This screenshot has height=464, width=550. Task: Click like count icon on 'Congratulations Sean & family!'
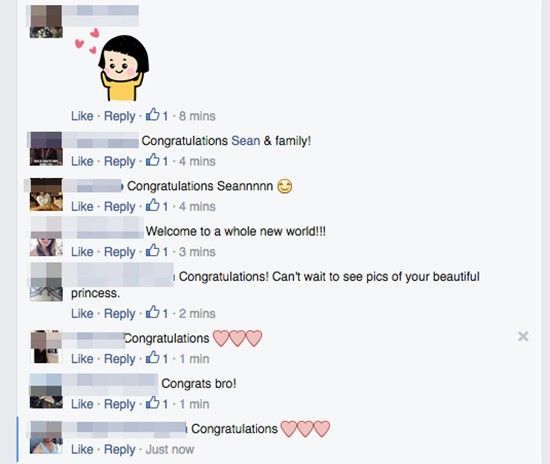click(x=153, y=160)
